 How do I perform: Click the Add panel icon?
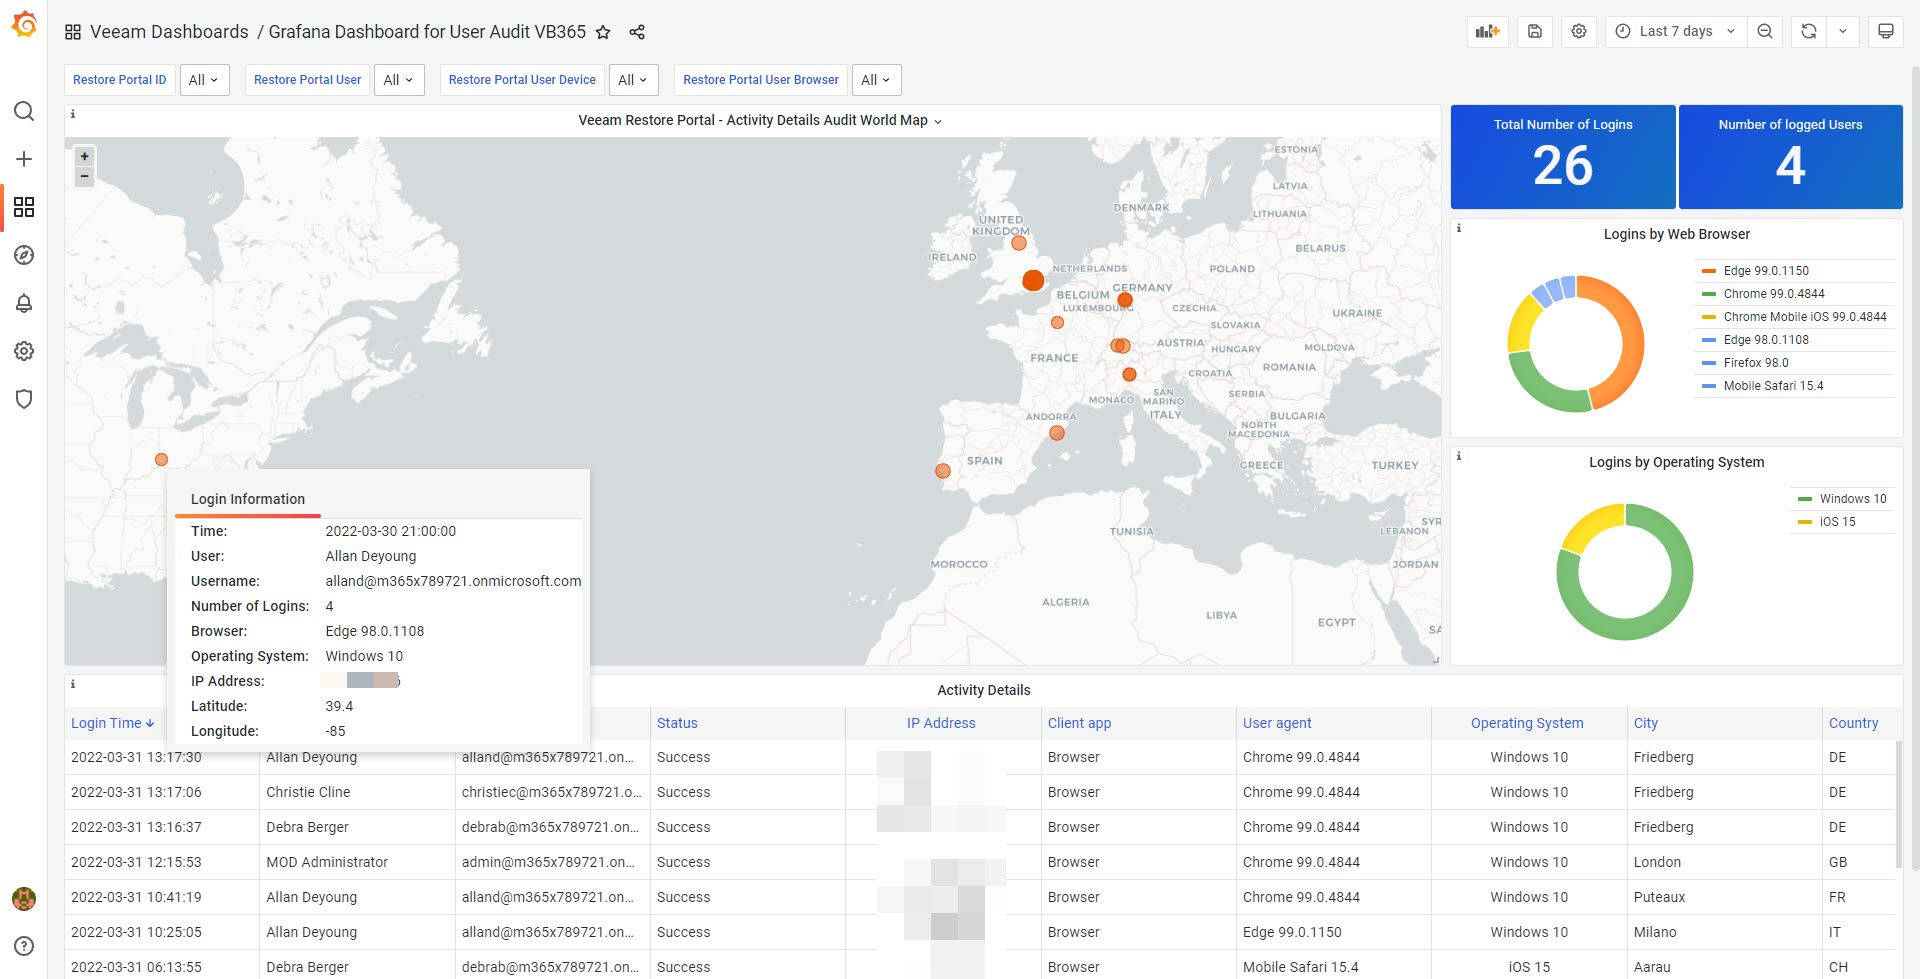[x=1487, y=31]
